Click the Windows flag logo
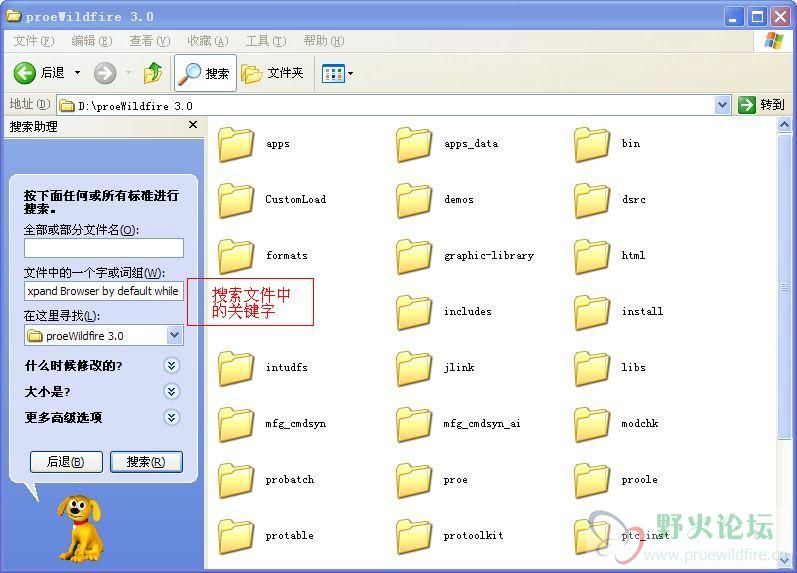Viewport: 797px width, 573px height. pyautogui.click(x=774, y=41)
